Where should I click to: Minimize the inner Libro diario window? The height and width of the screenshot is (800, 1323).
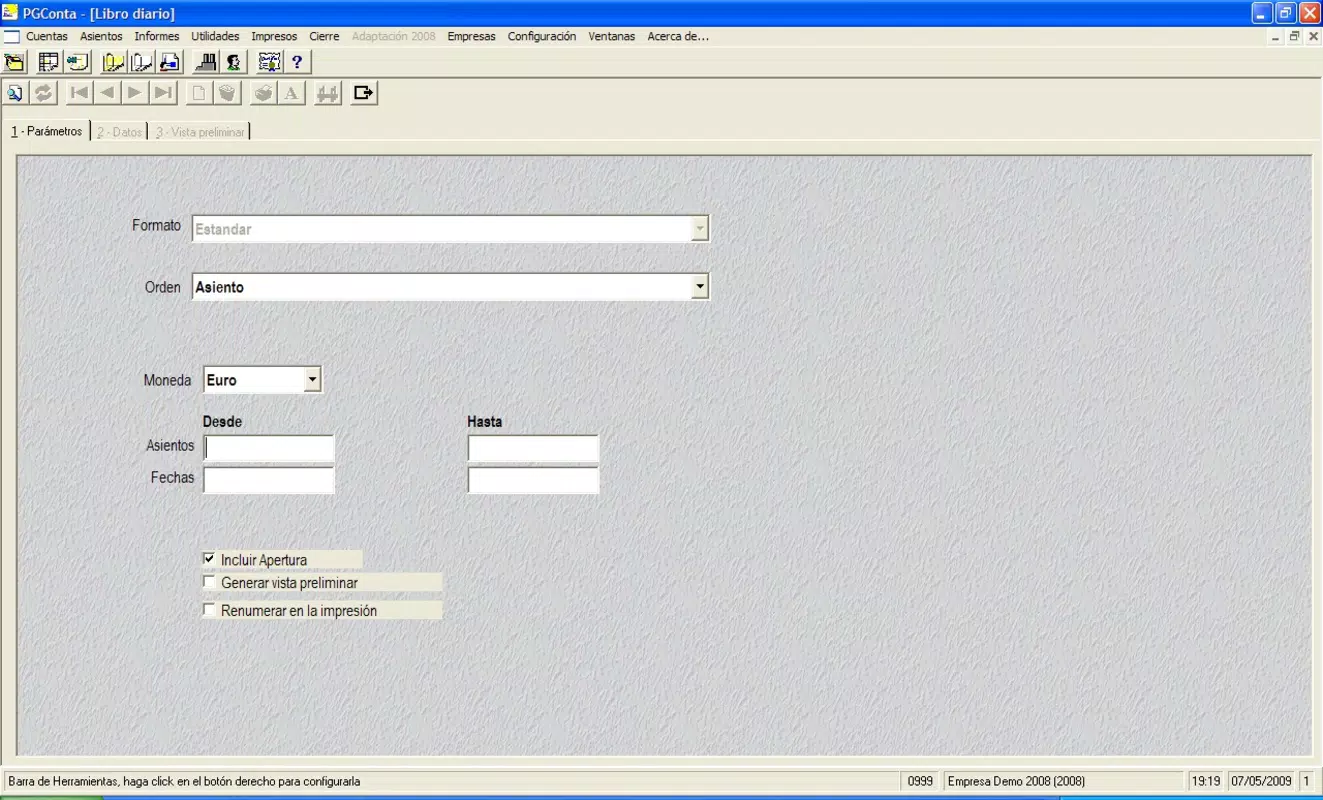(x=1275, y=36)
